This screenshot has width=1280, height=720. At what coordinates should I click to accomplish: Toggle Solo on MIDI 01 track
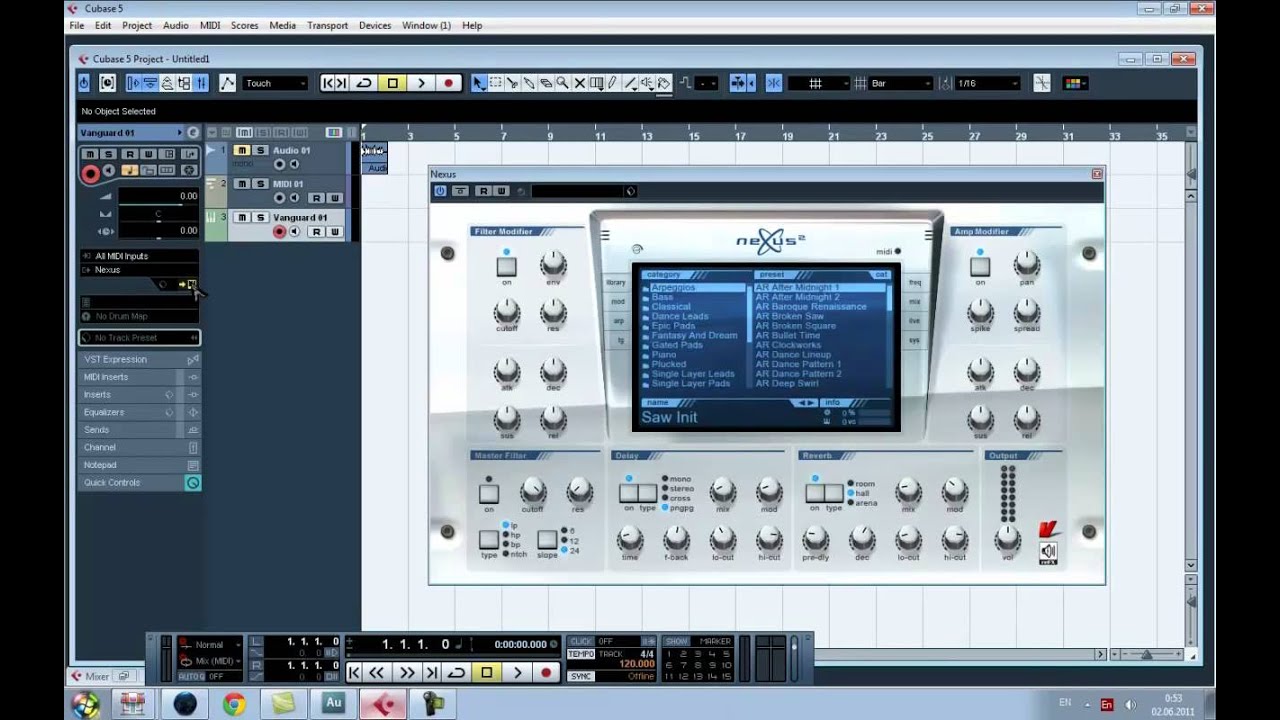tap(260, 184)
